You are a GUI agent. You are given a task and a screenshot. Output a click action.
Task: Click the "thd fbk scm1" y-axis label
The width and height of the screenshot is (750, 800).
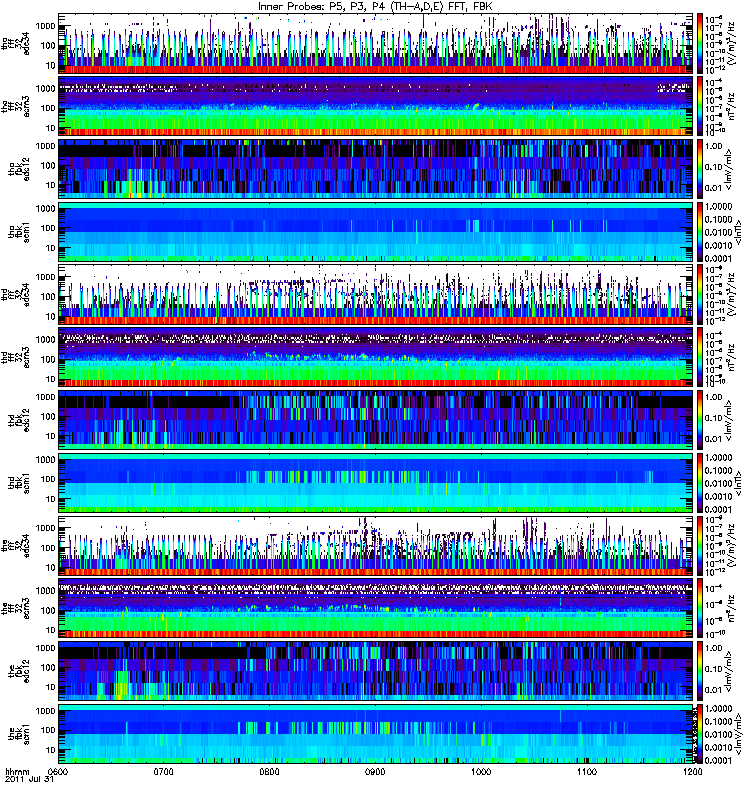pos(19,483)
